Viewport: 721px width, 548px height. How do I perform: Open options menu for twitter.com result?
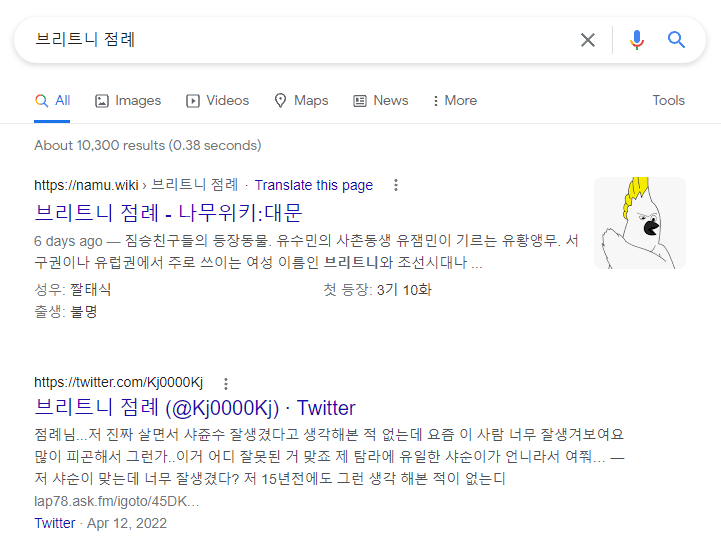[x=225, y=383]
